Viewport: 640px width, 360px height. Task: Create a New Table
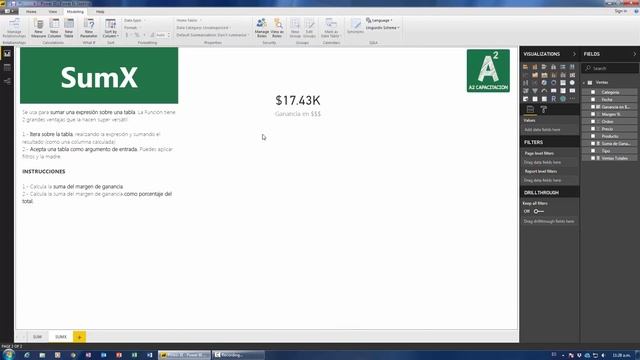coord(69,28)
